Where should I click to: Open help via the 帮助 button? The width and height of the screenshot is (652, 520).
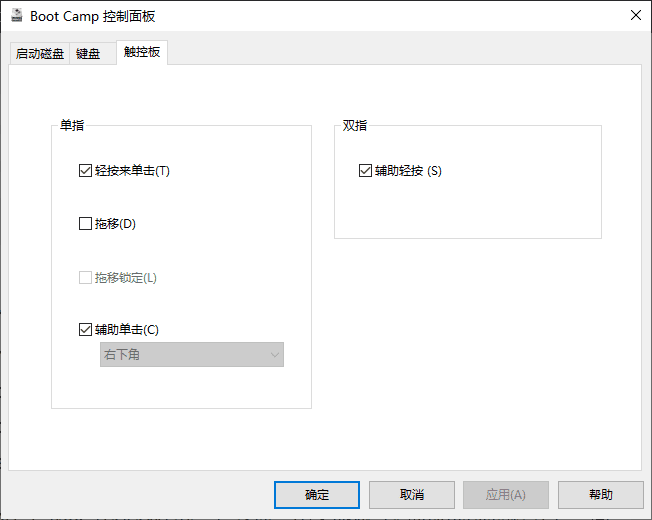point(600,494)
